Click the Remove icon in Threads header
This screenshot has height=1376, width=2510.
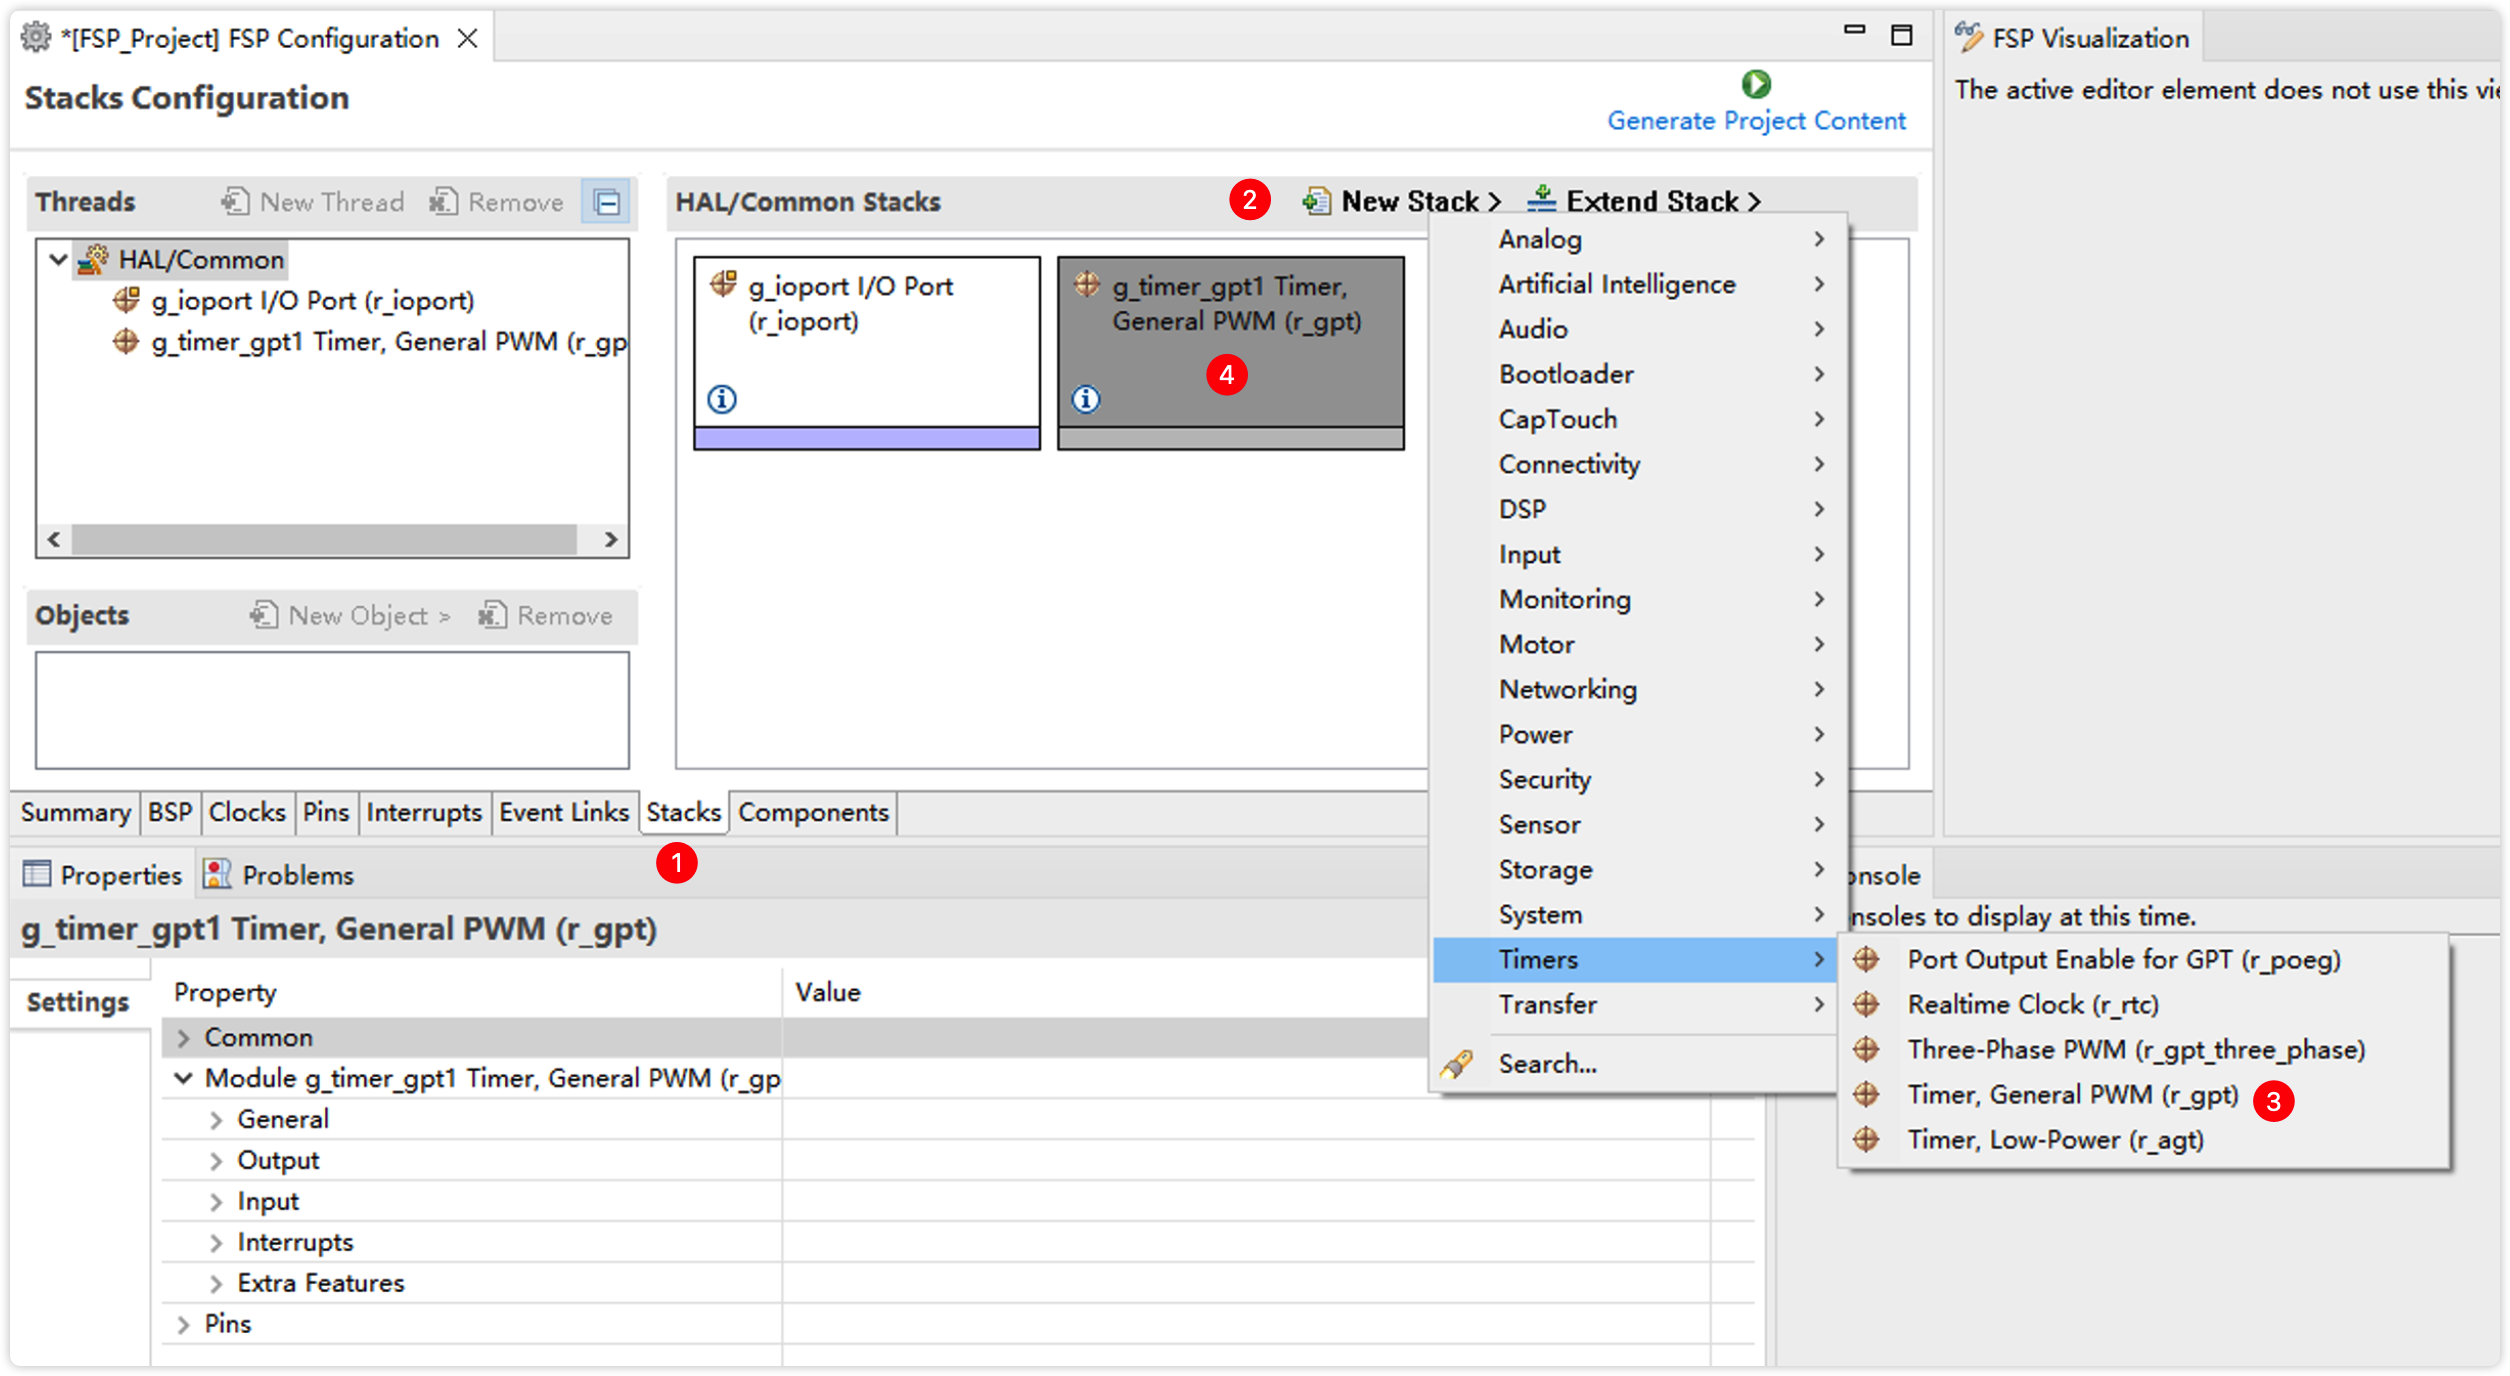coord(443,201)
